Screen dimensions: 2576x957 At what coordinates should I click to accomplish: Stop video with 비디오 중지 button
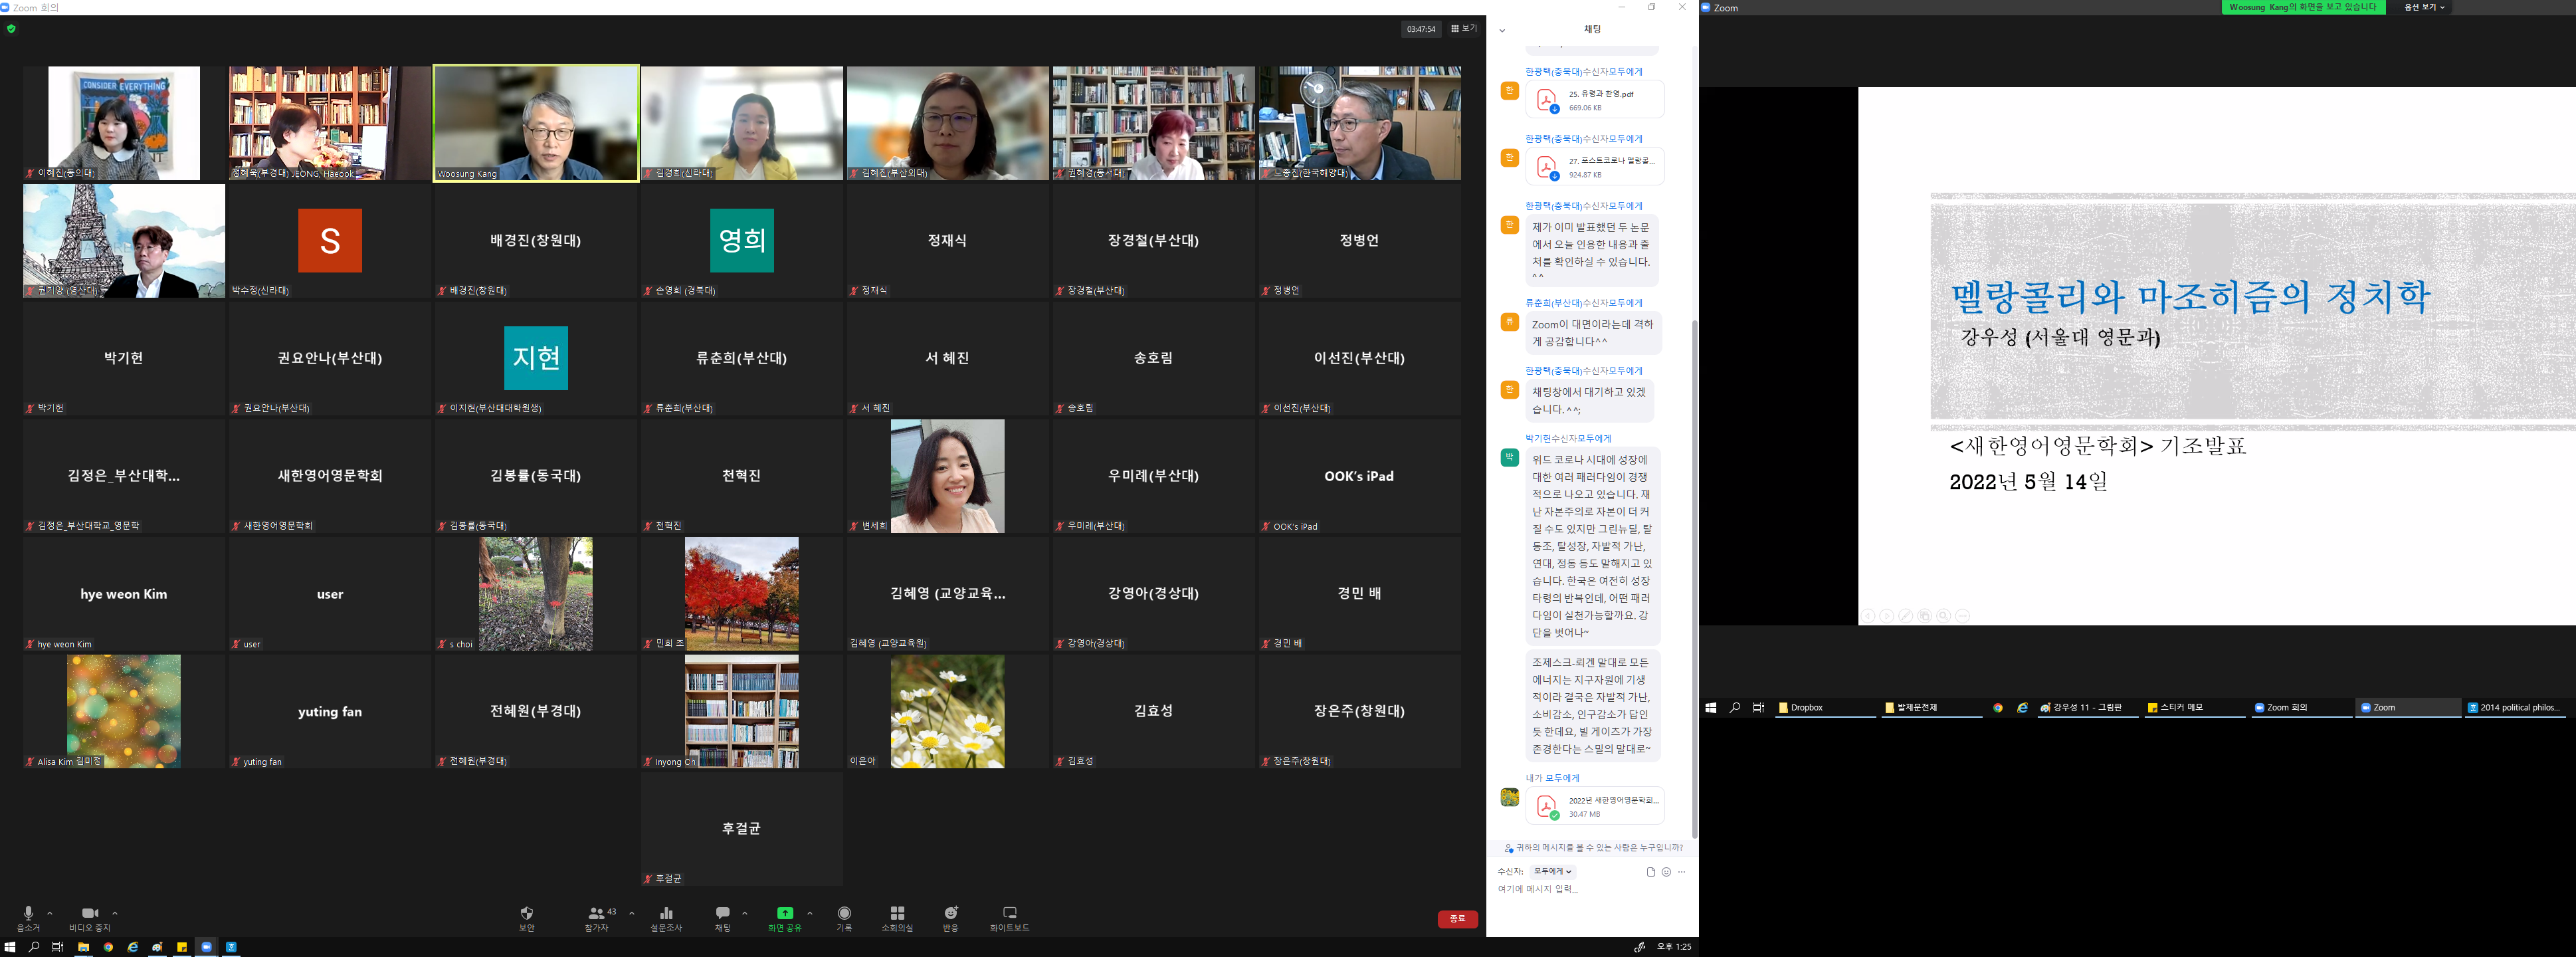coord(89,914)
